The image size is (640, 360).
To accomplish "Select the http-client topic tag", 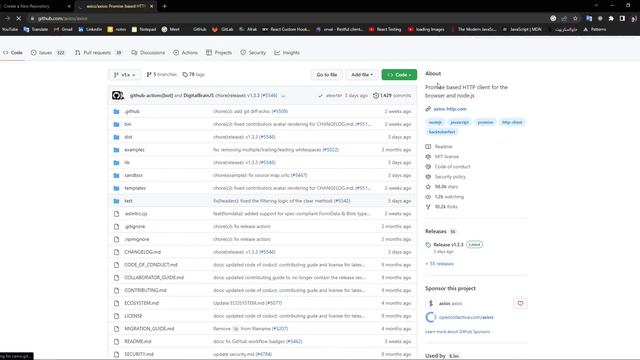I will tap(511, 122).
